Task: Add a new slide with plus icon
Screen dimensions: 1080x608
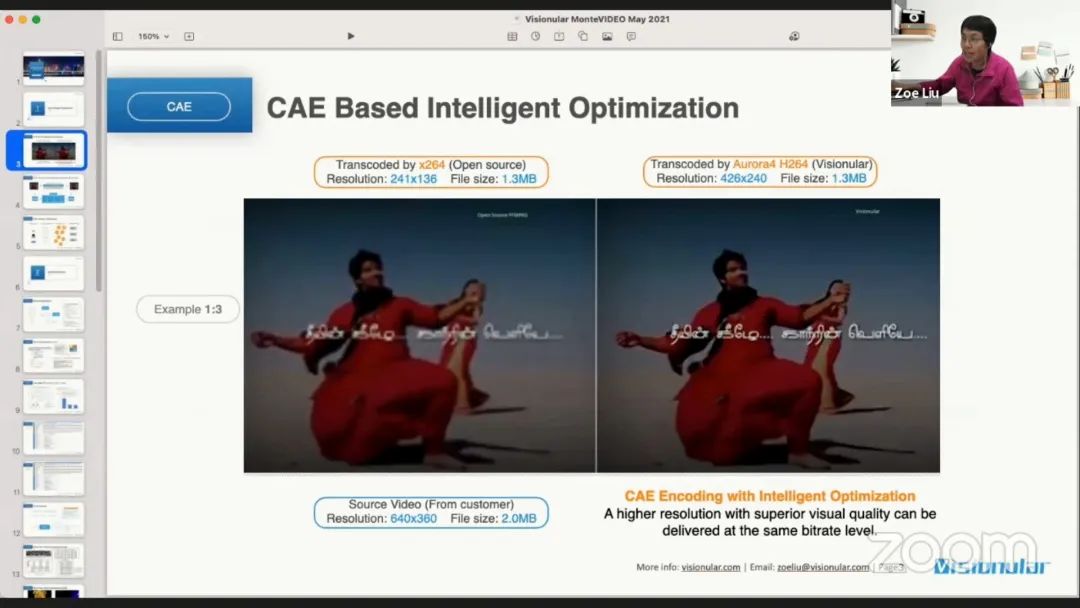Action: point(189,36)
